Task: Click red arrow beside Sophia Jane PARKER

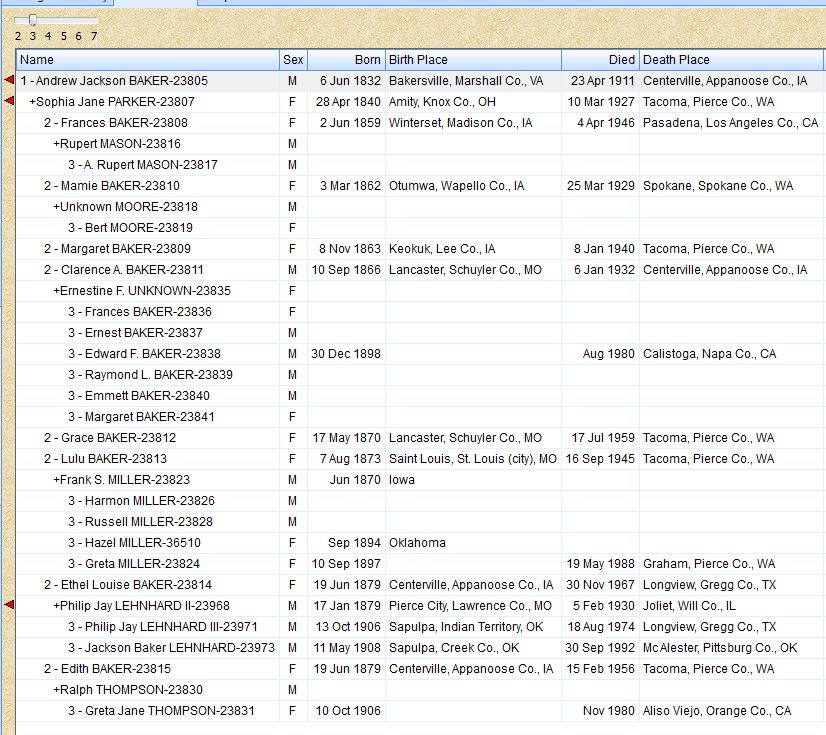Action: [9, 101]
